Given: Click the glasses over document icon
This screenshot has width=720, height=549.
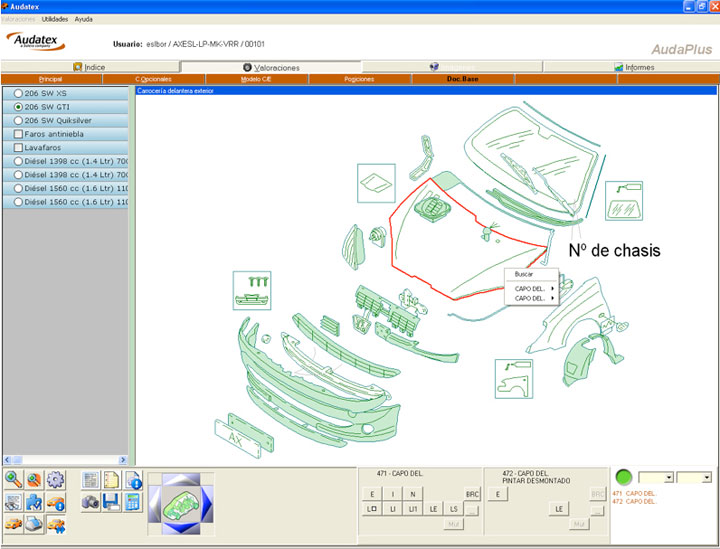Looking at the screenshot, I should (14, 502).
